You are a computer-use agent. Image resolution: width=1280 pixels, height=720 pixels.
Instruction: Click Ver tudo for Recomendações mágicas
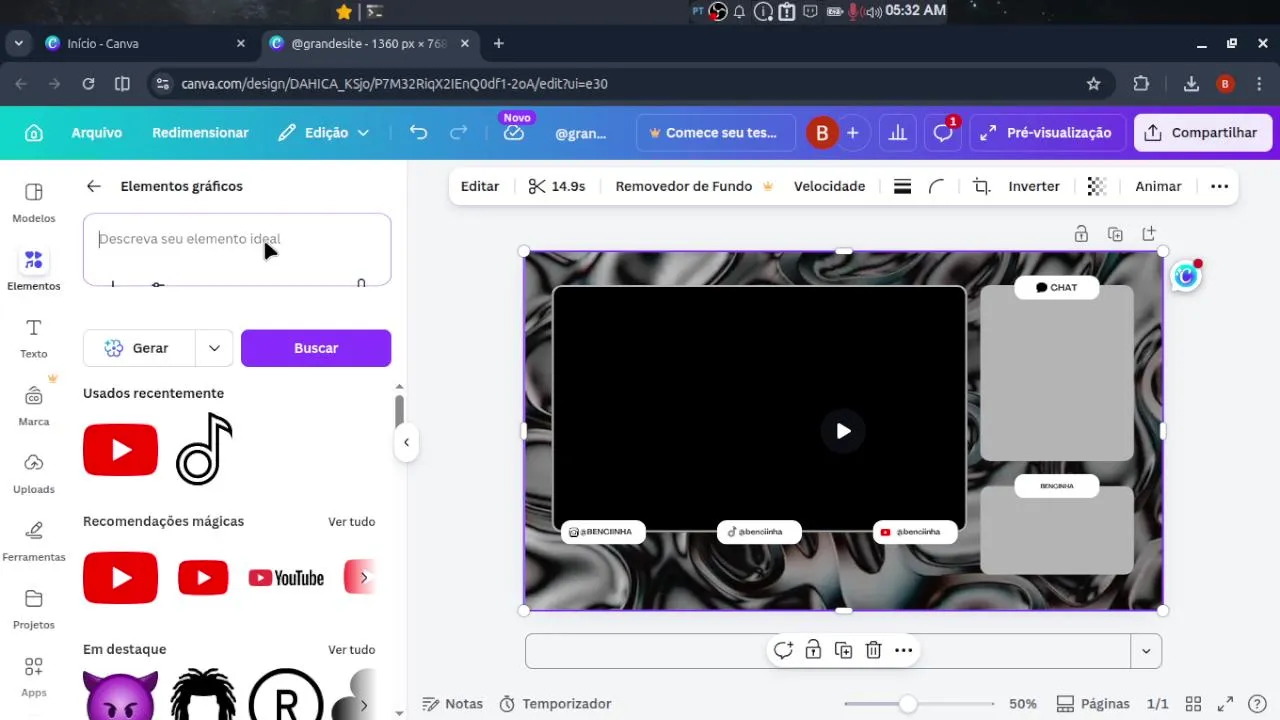pos(352,522)
